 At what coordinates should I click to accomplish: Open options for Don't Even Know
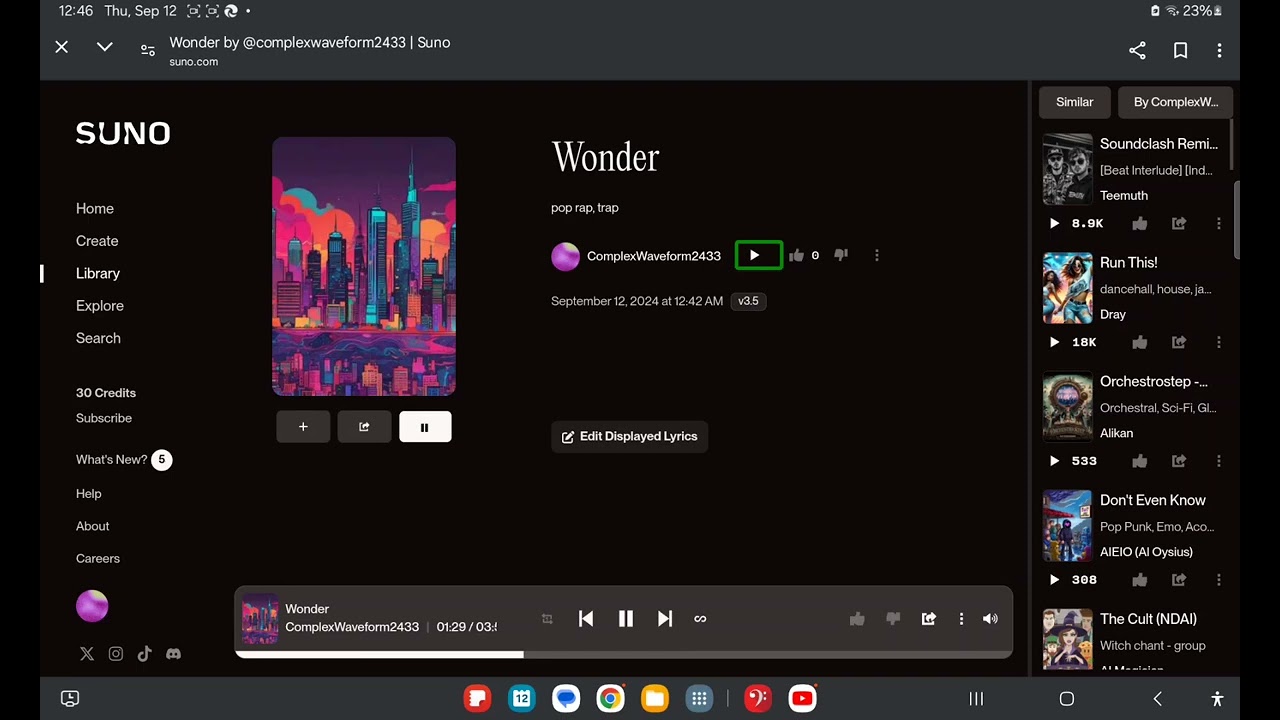coord(1219,580)
